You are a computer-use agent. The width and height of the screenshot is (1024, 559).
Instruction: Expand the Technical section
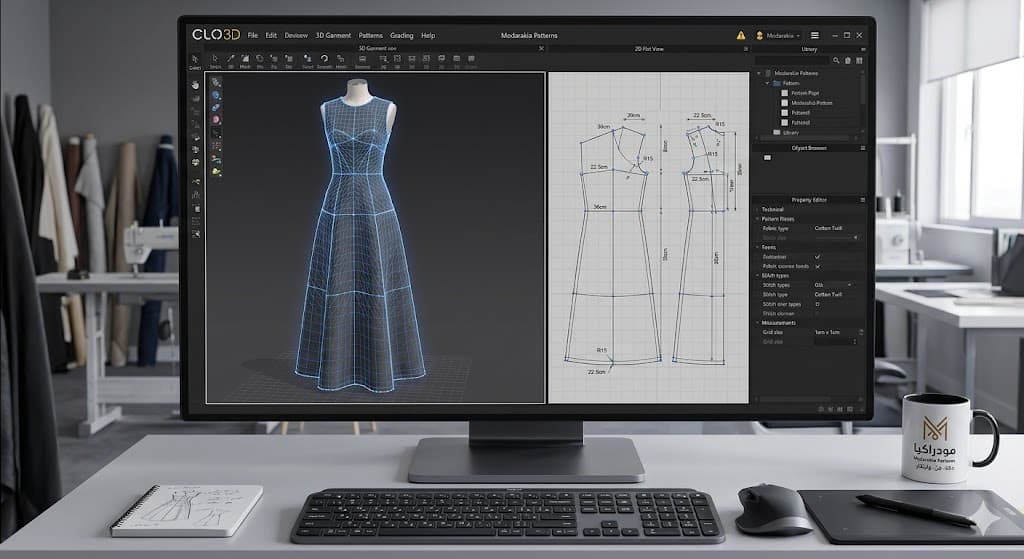point(758,210)
